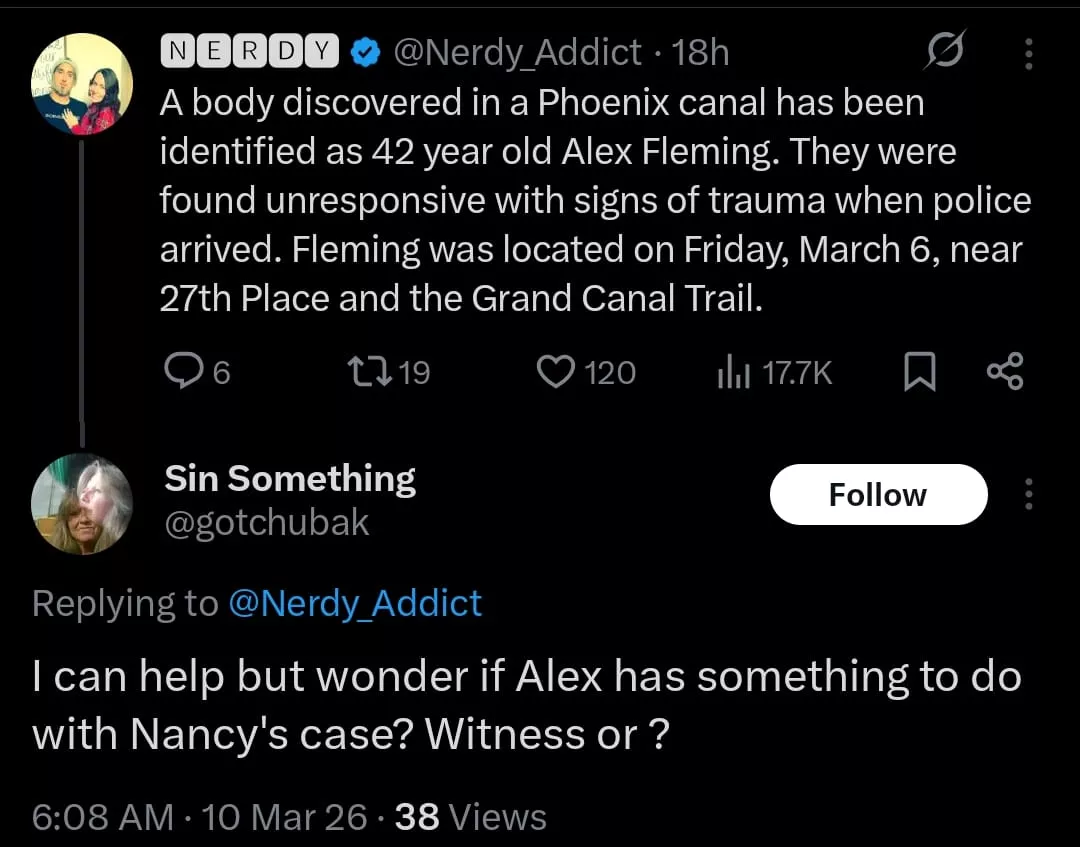Open the @Nerdy_Addict handle in header
The height and width of the screenshot is (847, 1080).
(x=519, y=52)
